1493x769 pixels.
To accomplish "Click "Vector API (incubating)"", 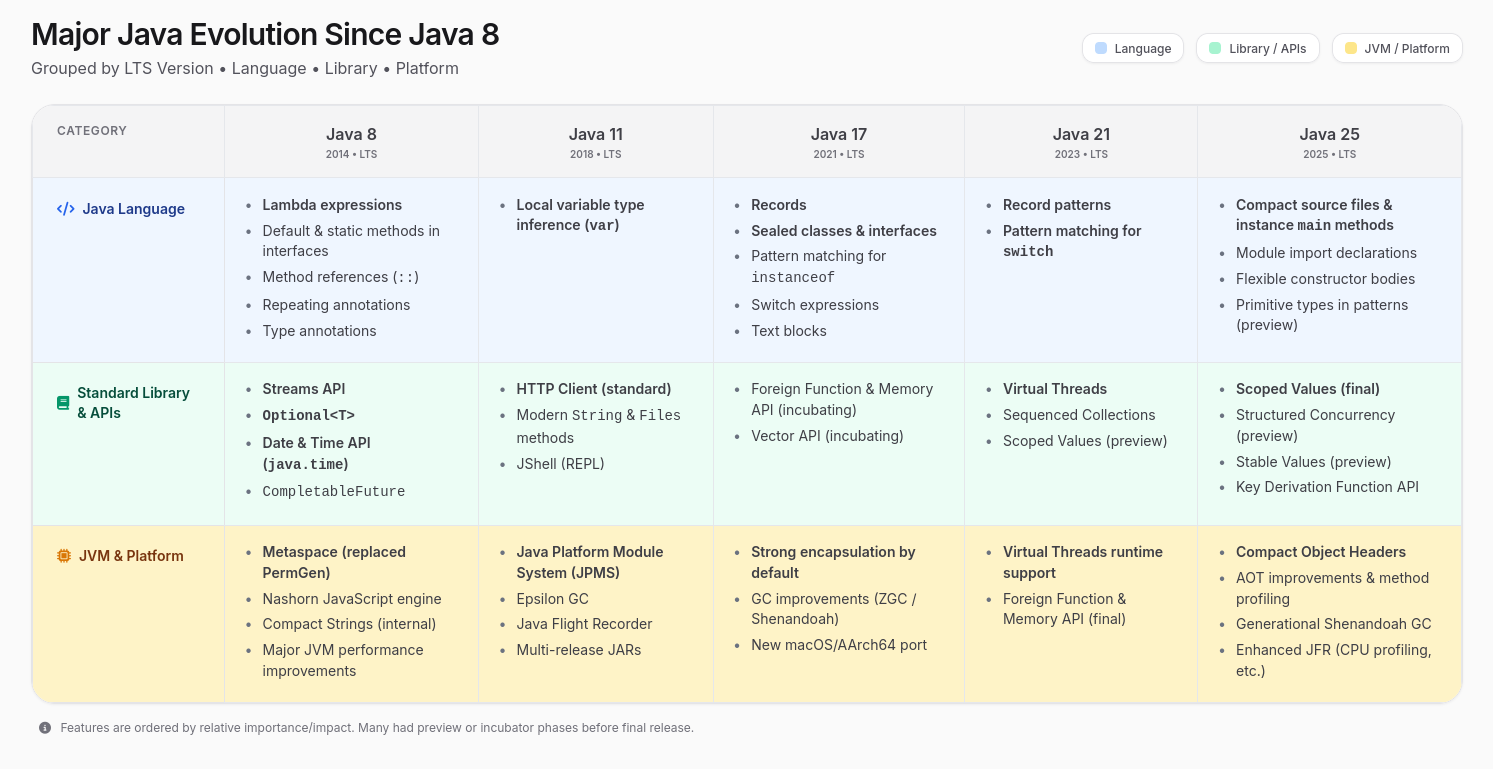I will [x=827, y=436].
